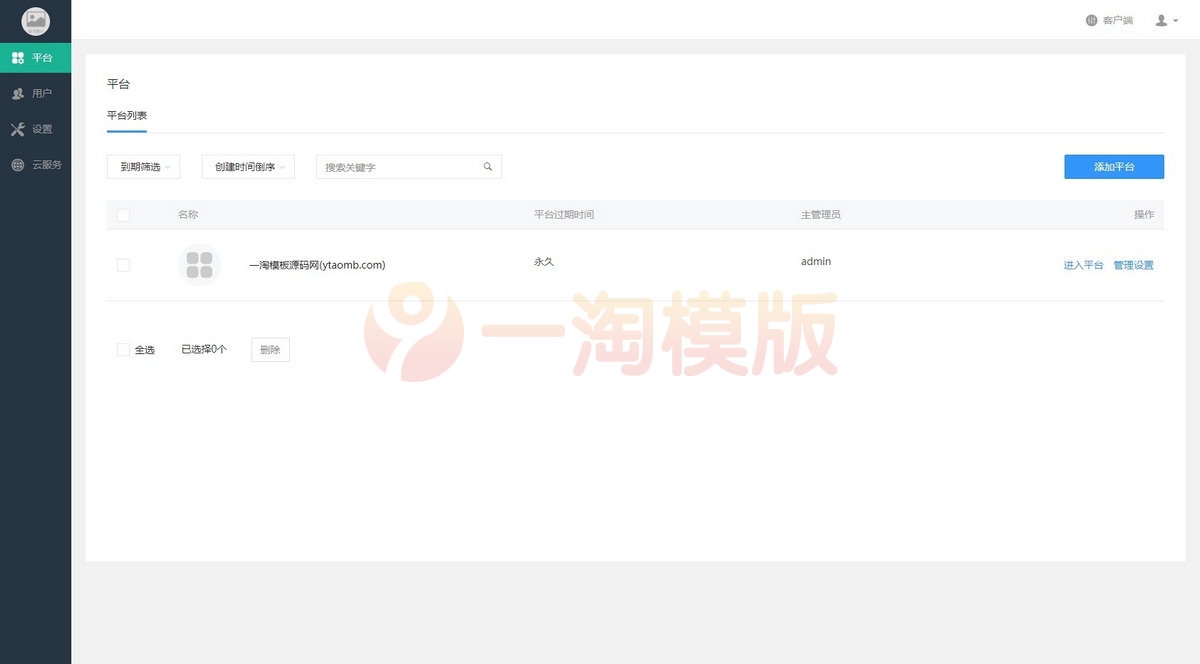The height and width of the screenshot is (664, 1200).
Task: Switch to the 平台列表 tab
Action: point(127,115)
